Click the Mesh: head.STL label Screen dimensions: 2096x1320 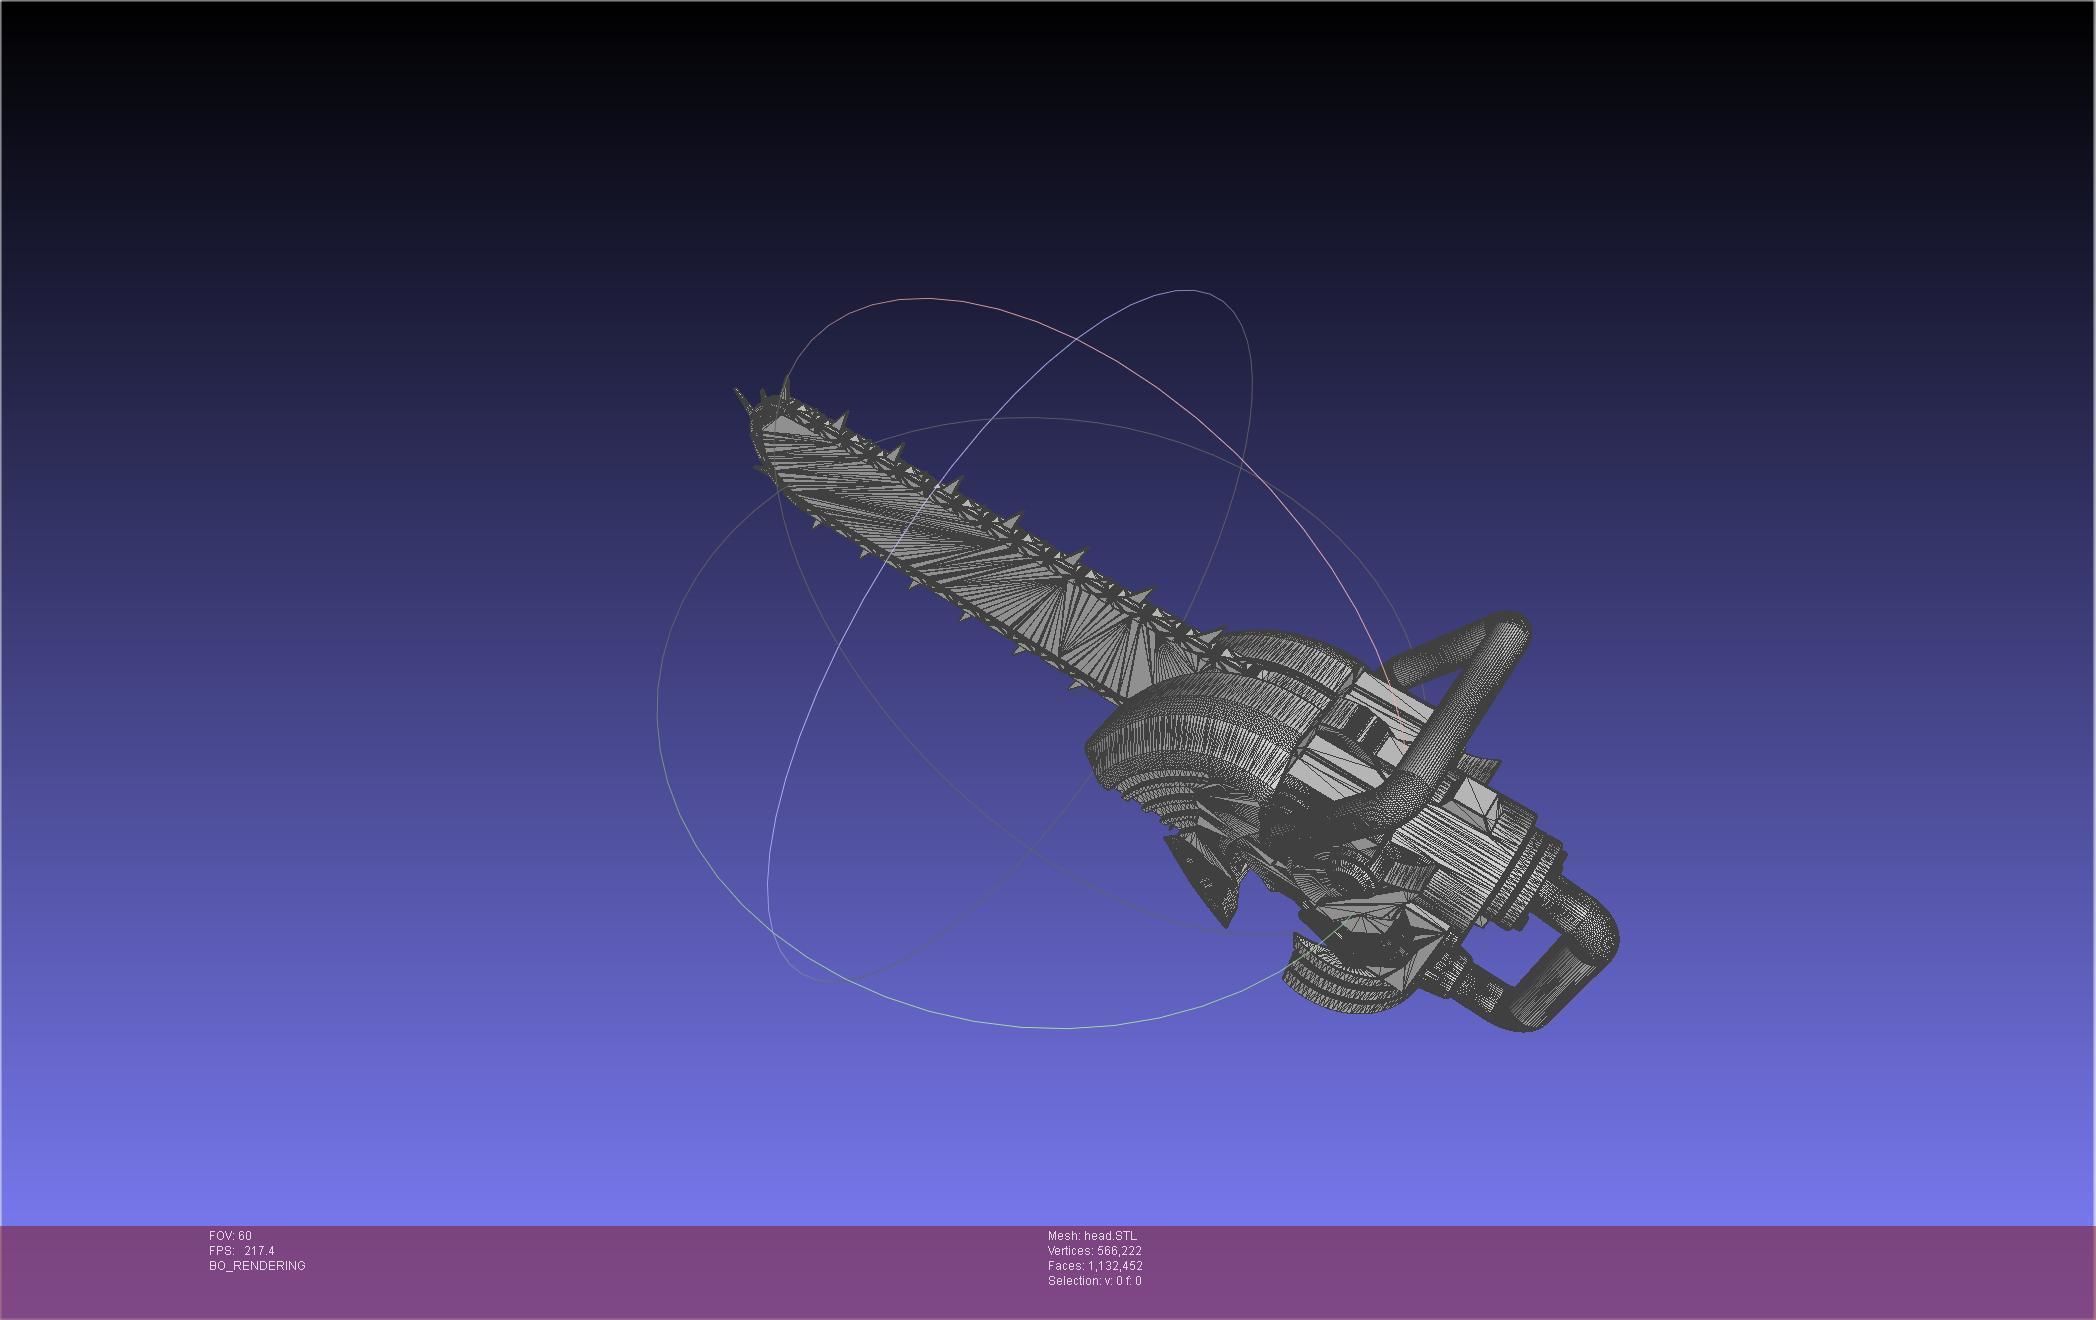tap(1092, 1236)
